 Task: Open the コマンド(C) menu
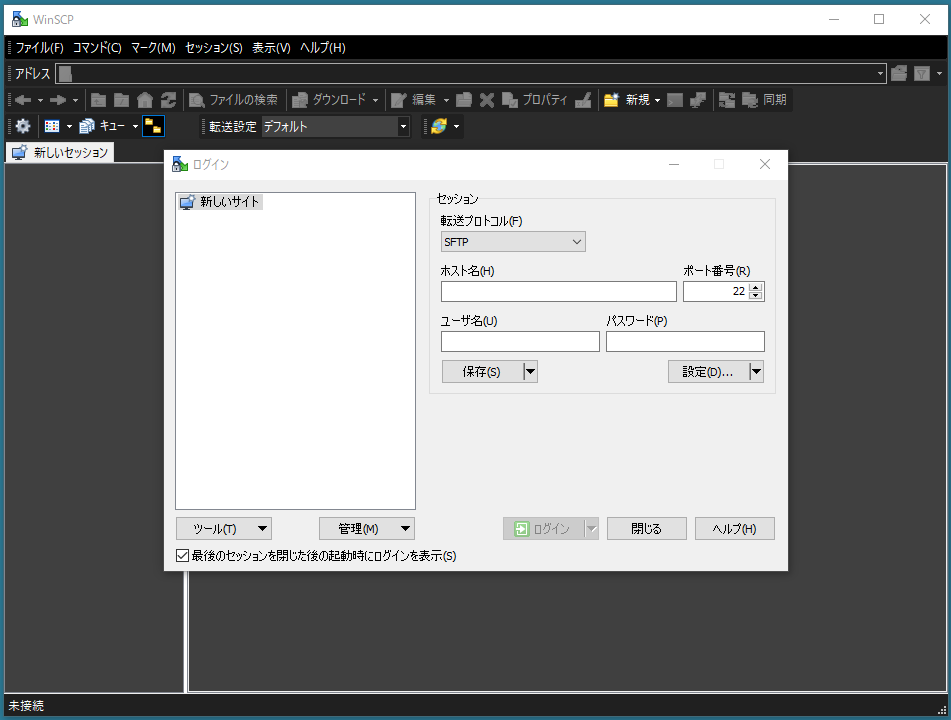click(x=97, y=48)
